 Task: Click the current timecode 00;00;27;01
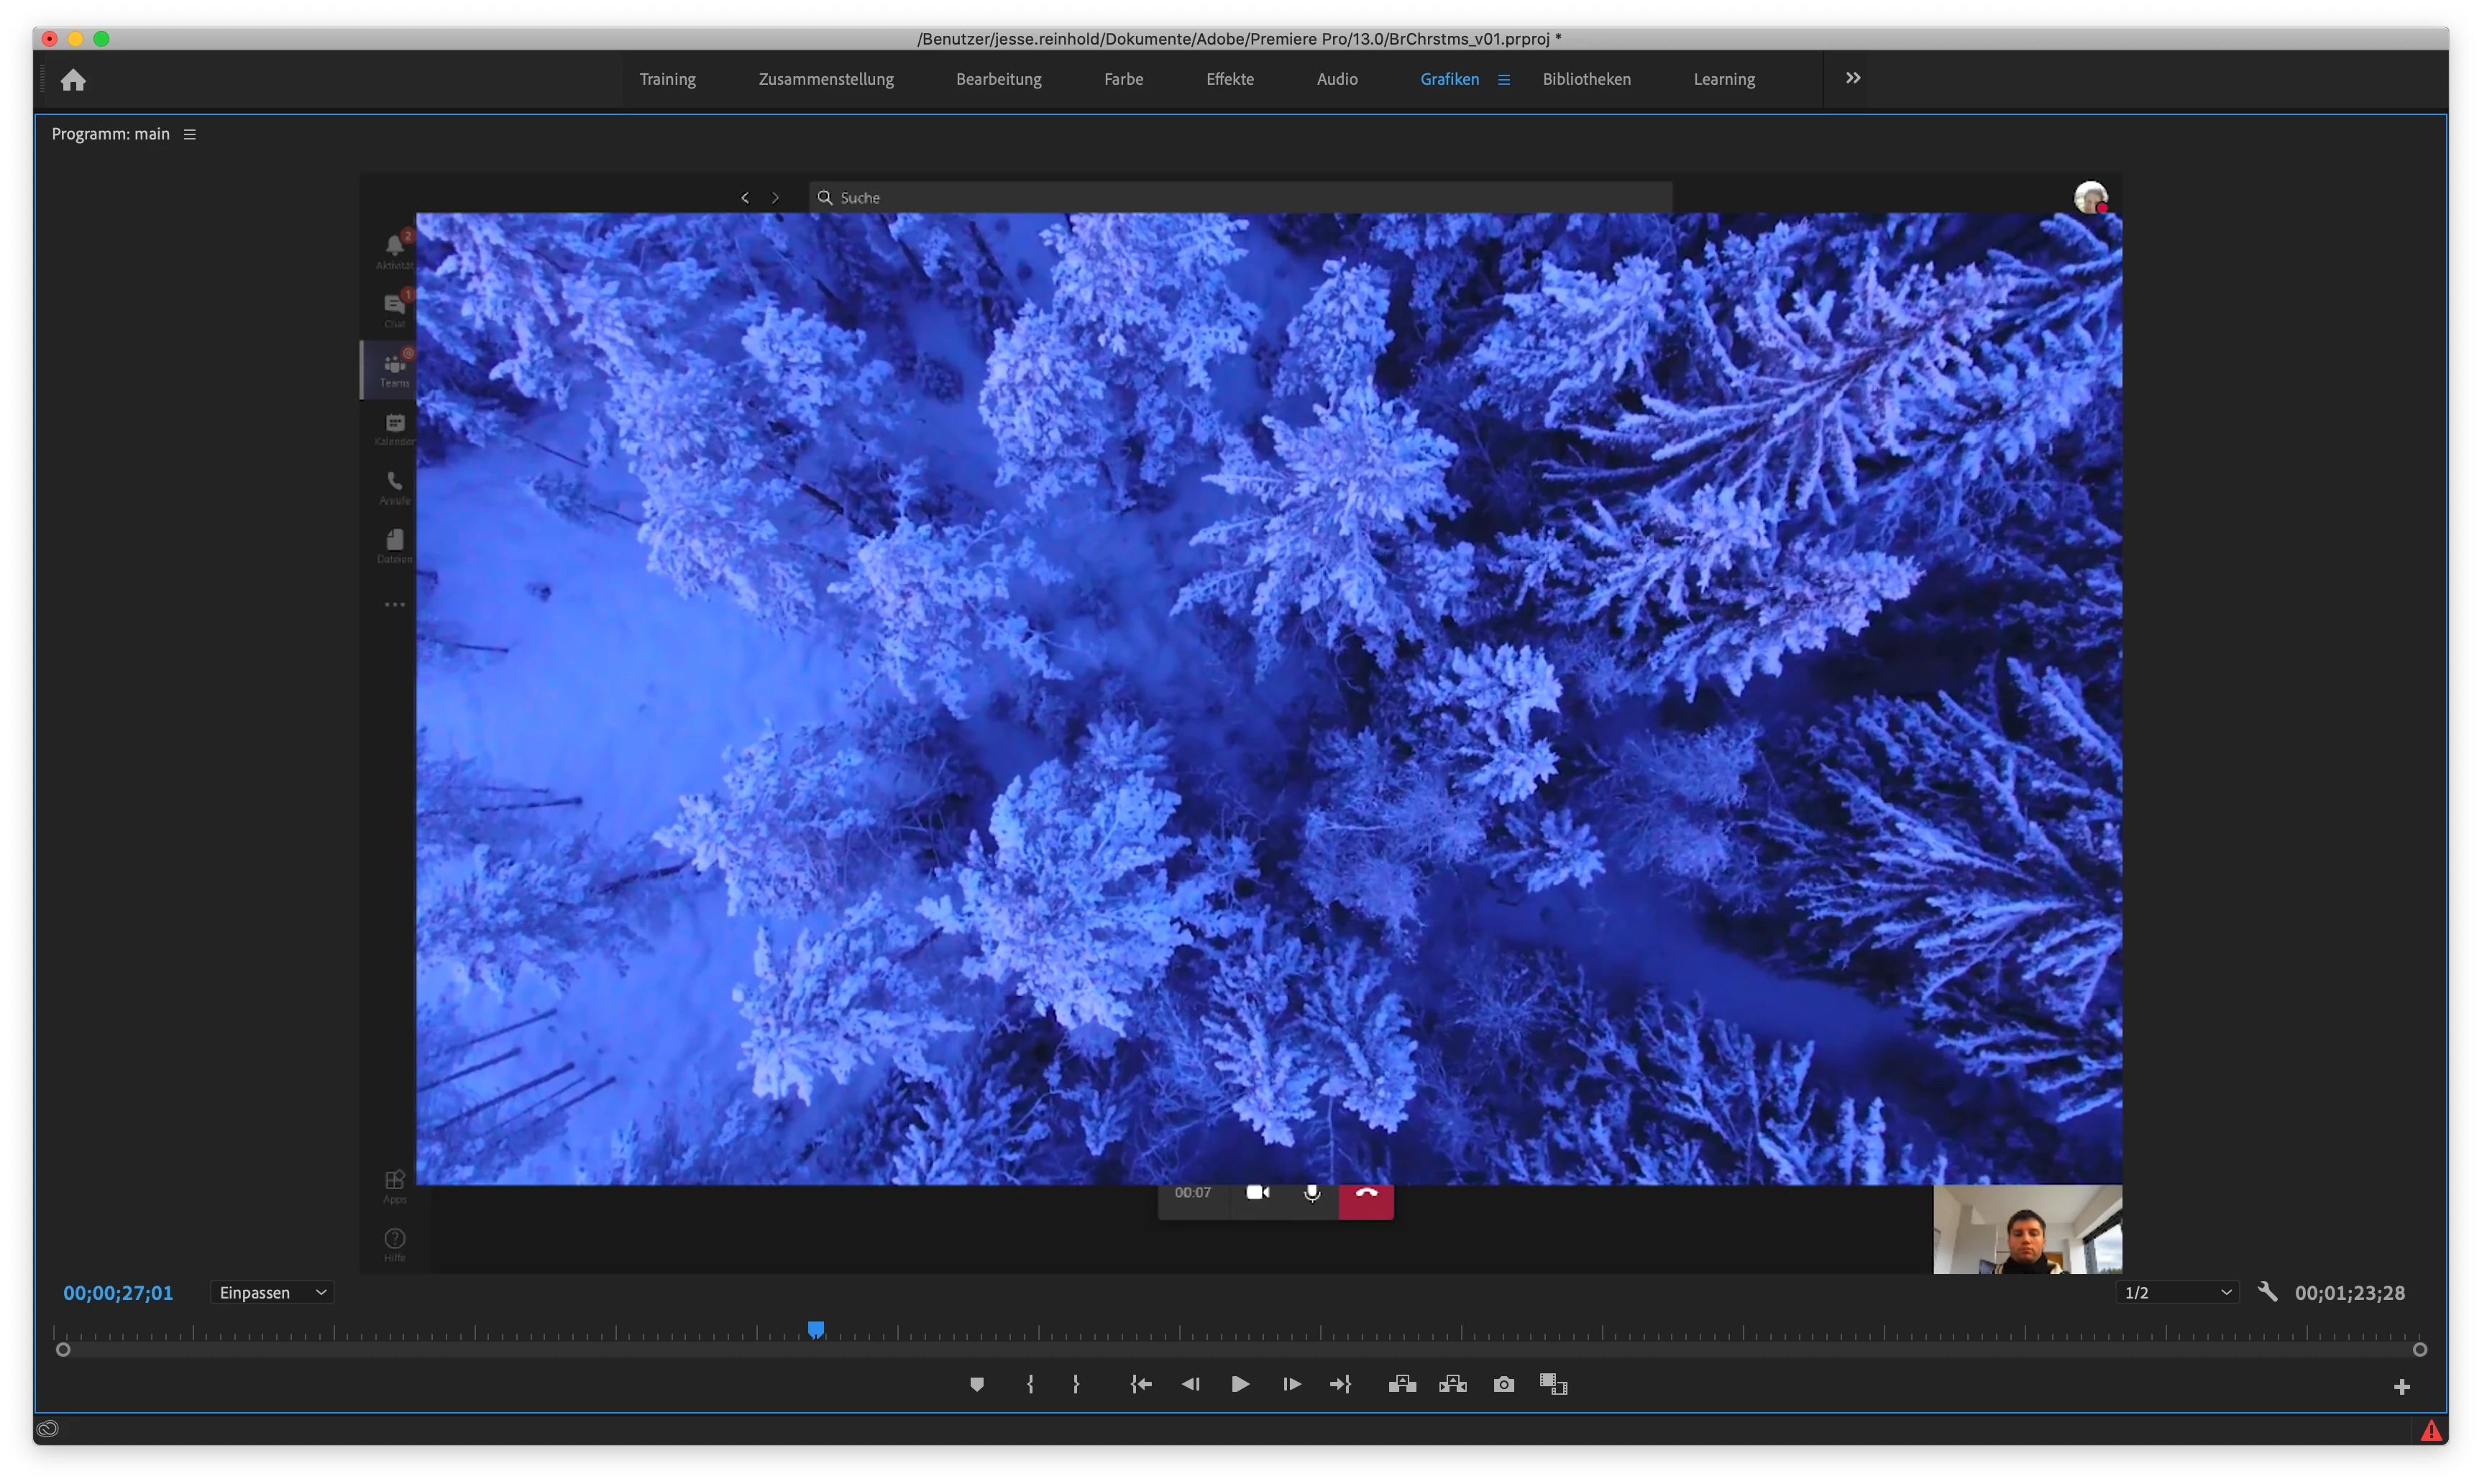click(118, 1293)
